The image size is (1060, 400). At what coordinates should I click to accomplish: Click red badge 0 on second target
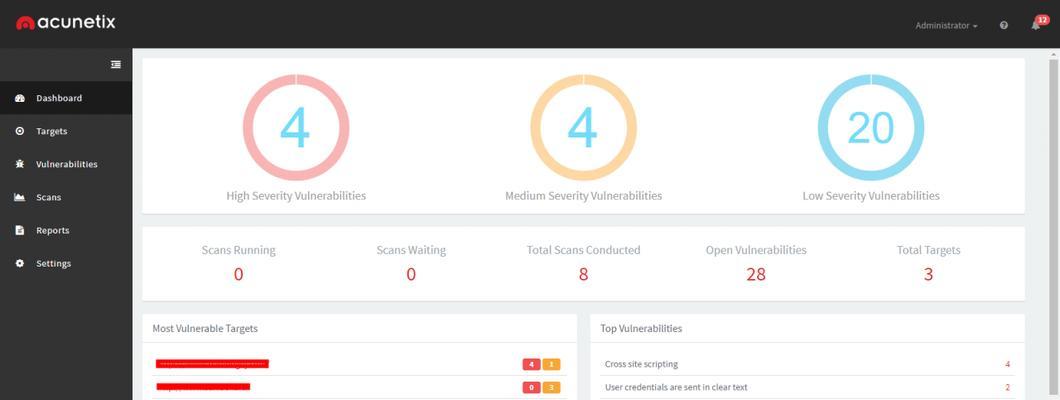coord(531,388)
